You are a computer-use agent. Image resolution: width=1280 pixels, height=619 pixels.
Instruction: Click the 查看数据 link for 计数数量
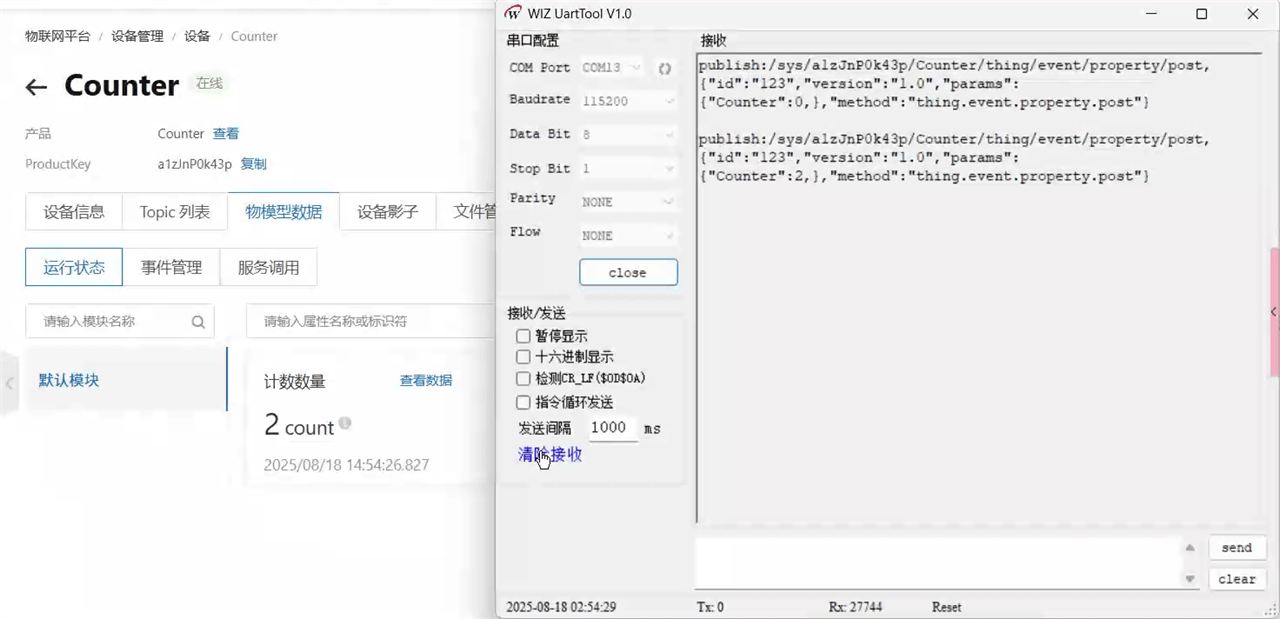pos(426,381)
